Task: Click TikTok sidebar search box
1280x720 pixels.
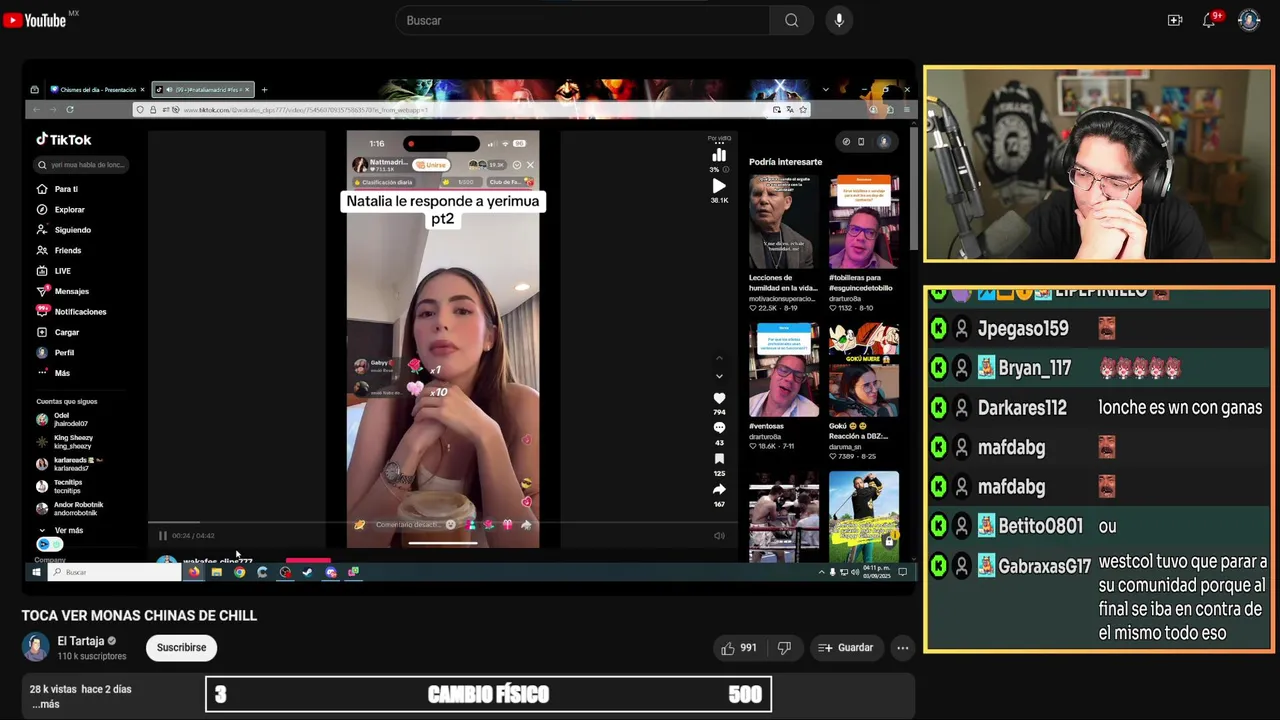Action: [x=82, y=165]
